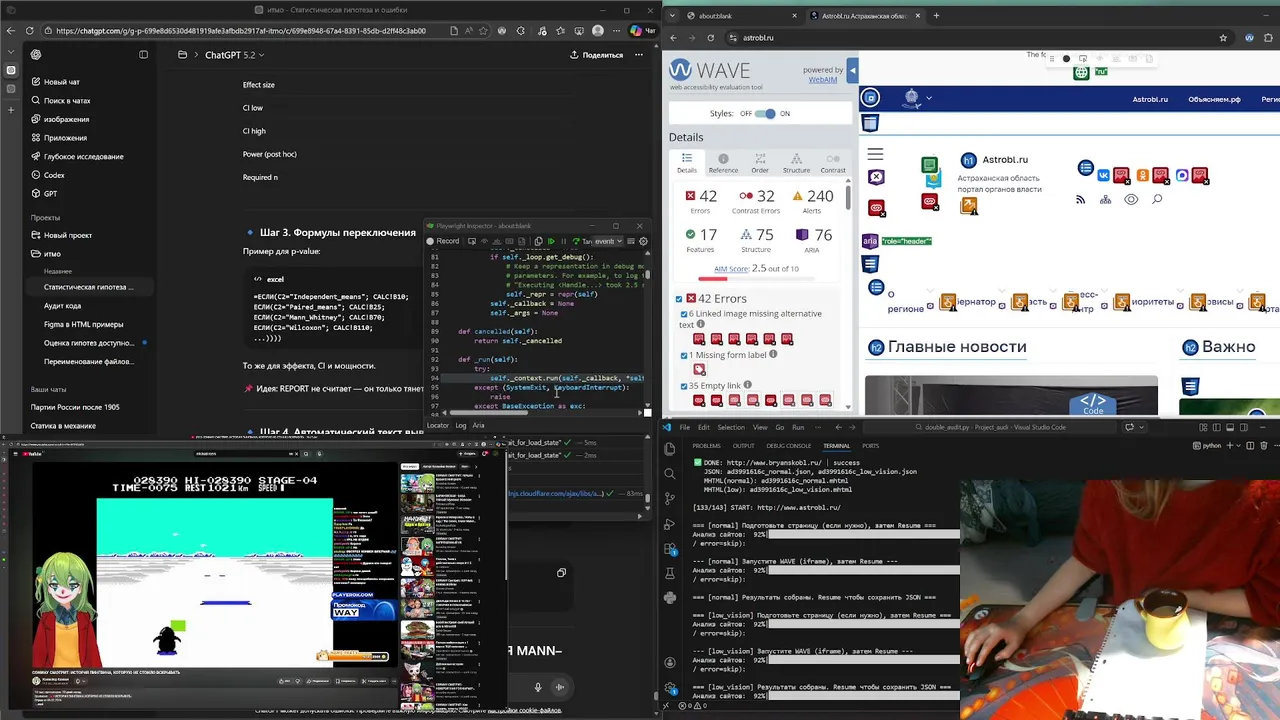Click the Поделиться share button in ChatGPT
Screen dimensions: 1280x720
point(596,55)
